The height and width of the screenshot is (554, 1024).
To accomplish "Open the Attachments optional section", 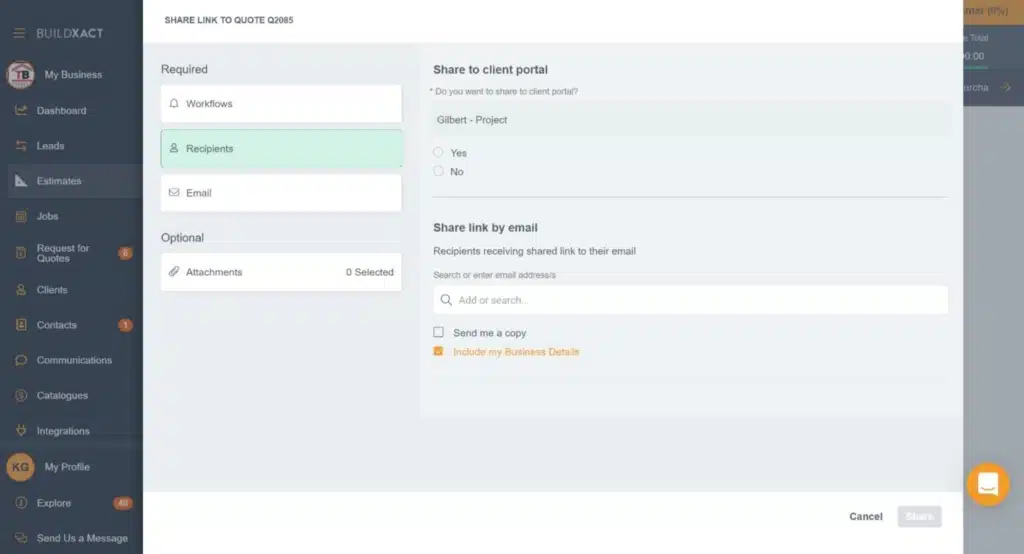I will [281, 272].
